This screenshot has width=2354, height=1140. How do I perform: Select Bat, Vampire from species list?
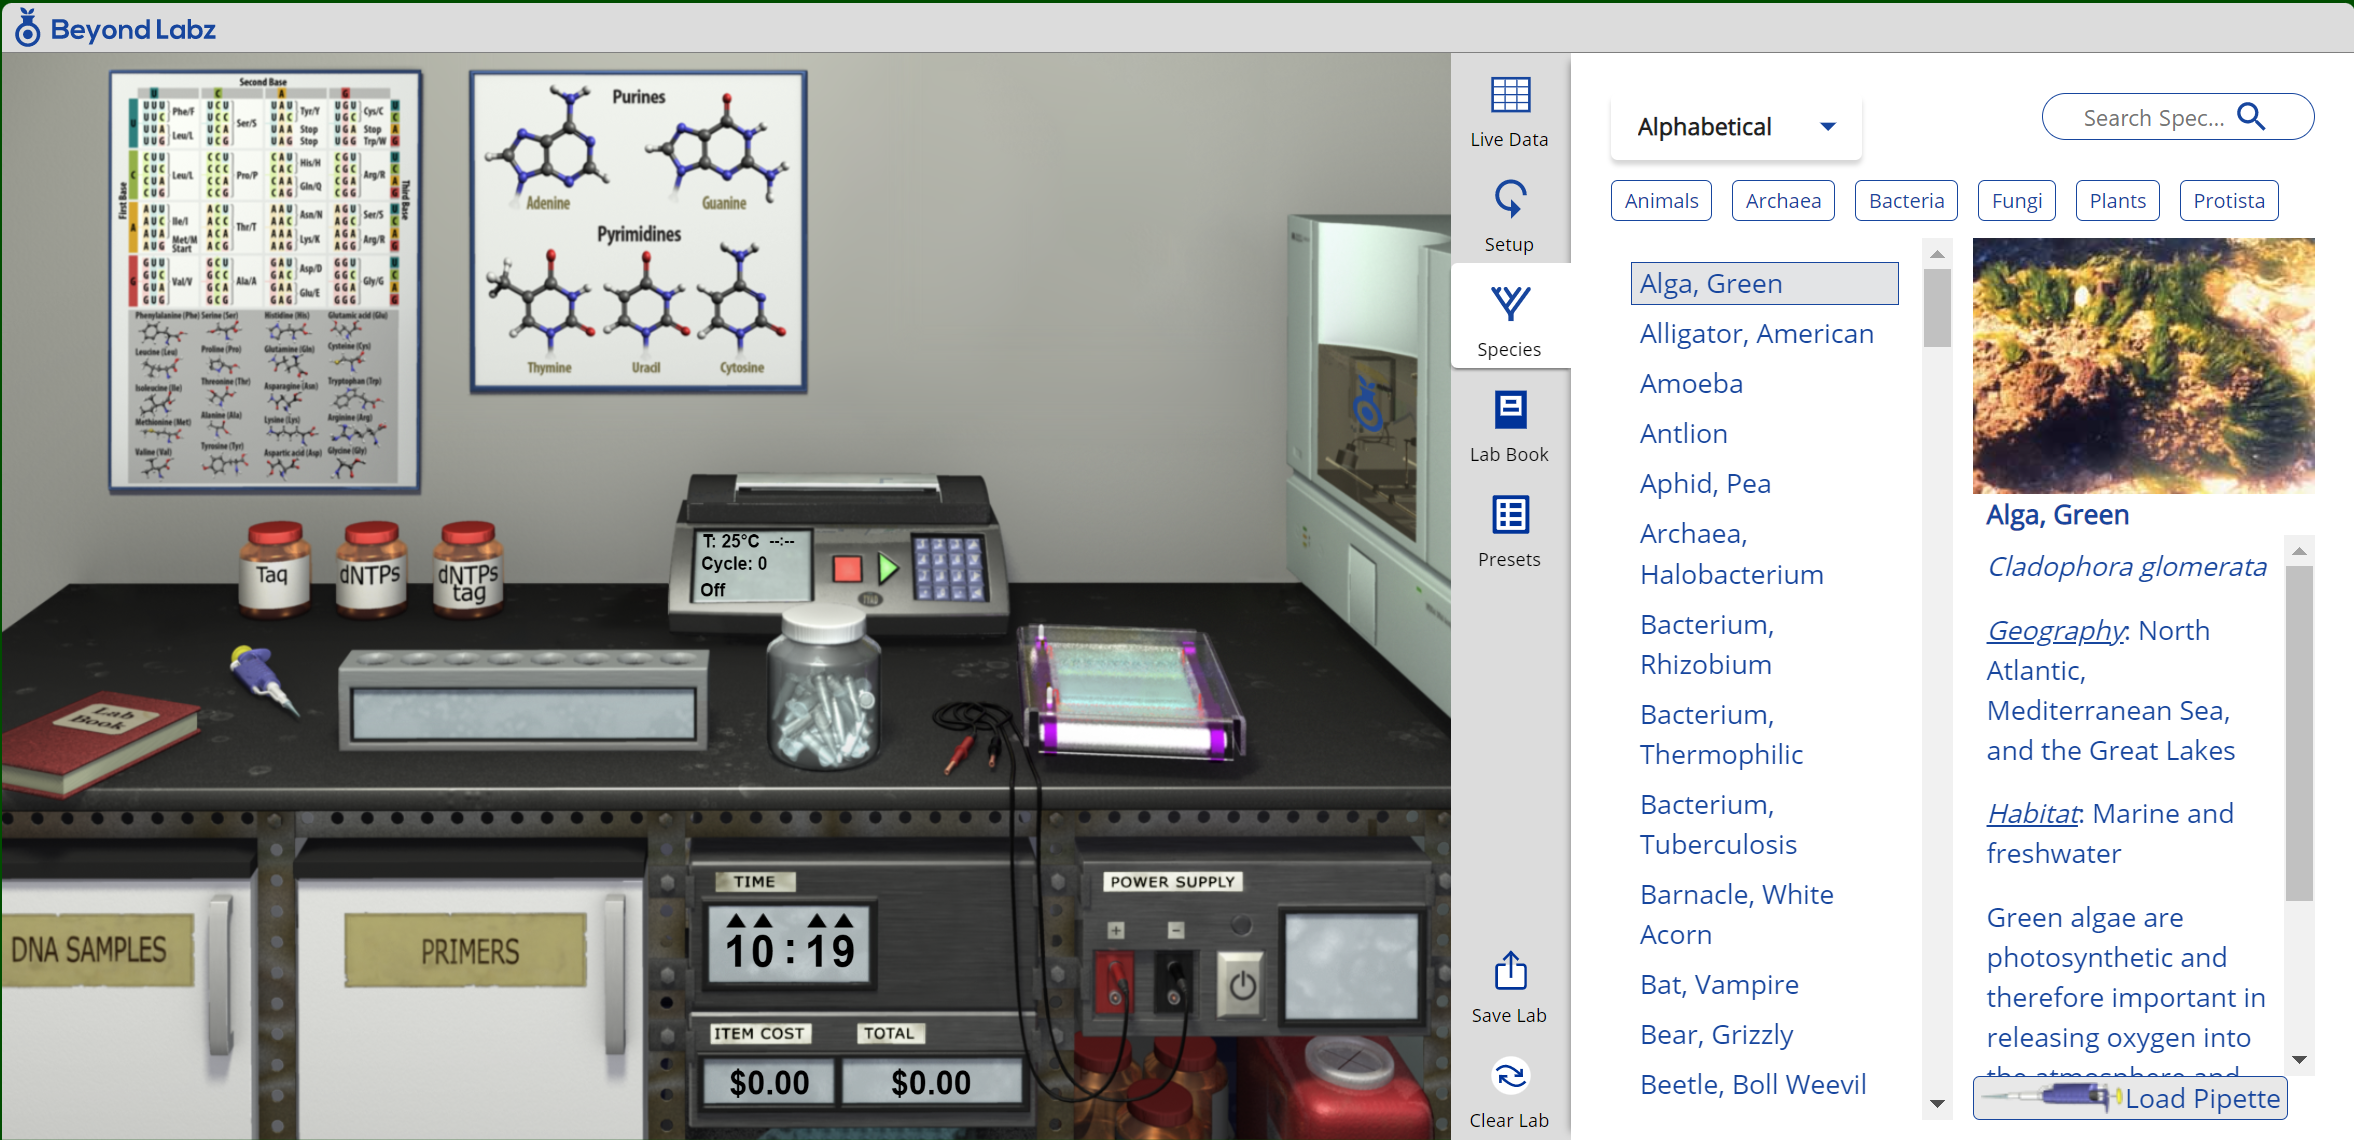point(1719,985)
